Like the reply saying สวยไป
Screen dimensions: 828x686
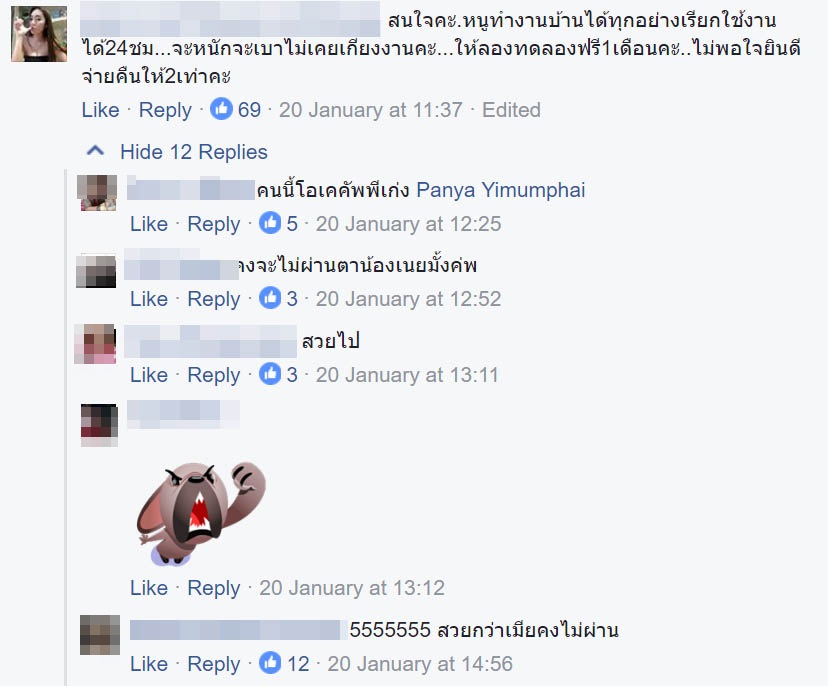click(x=149, y=375)
